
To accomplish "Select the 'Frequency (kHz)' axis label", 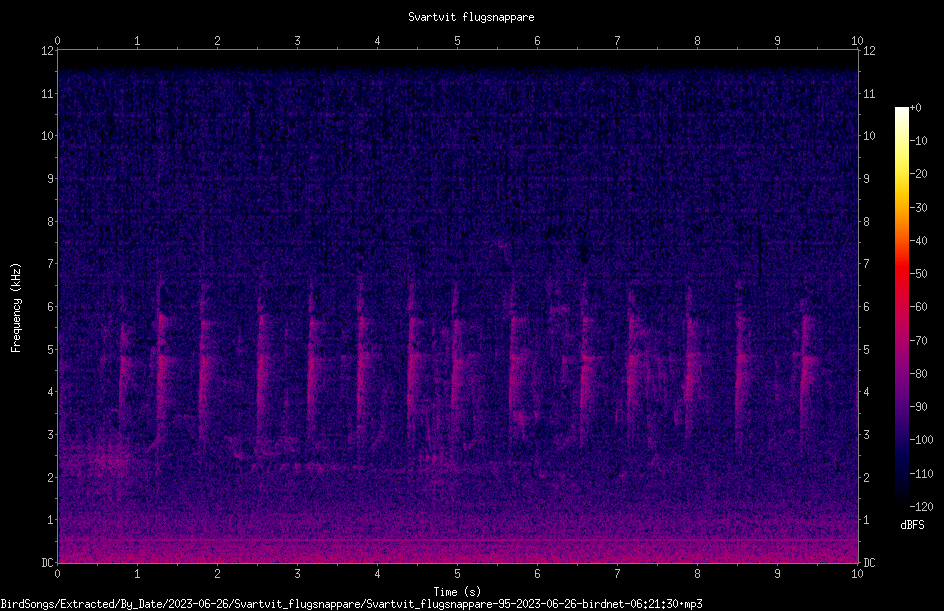I will (x=16, y=307).
